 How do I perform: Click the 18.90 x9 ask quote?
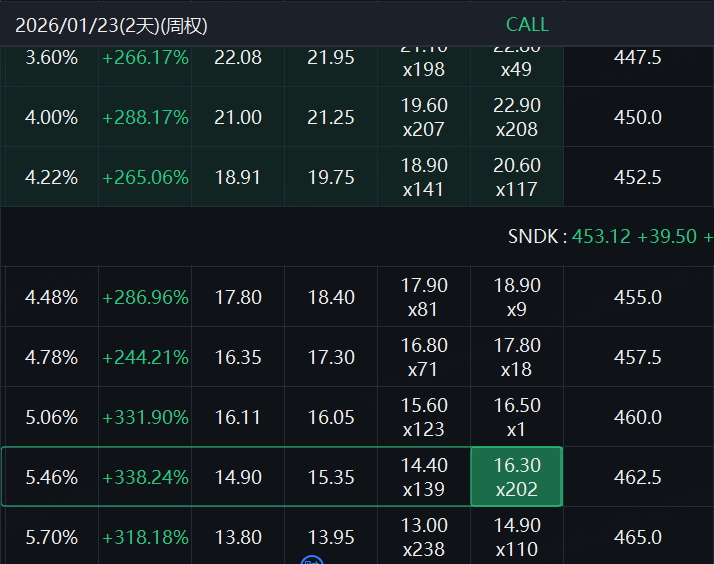(x=516, y=297)
